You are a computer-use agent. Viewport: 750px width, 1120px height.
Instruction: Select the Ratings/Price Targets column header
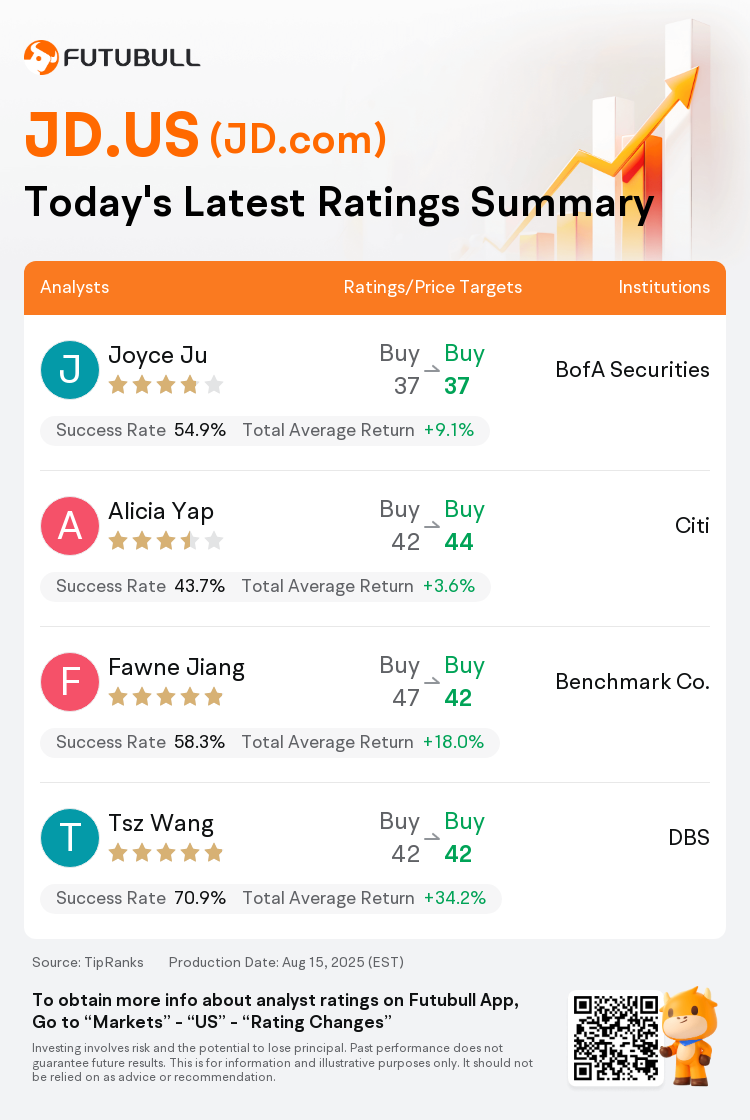[x=433, y=287]
